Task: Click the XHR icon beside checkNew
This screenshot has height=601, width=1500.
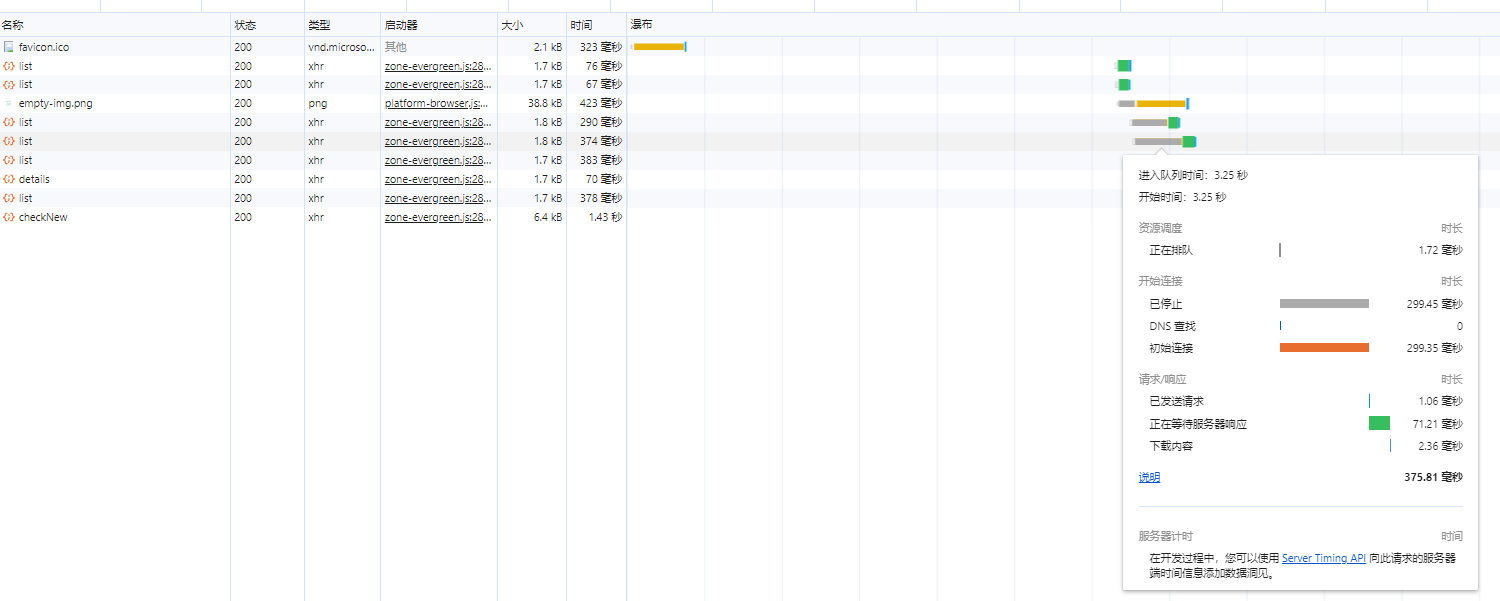Action: pyautogui.click(x=9, y=217)
